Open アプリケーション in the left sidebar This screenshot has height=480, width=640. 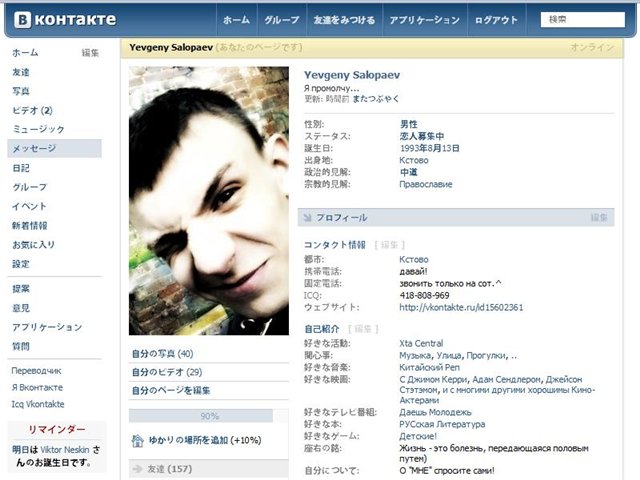47,327
